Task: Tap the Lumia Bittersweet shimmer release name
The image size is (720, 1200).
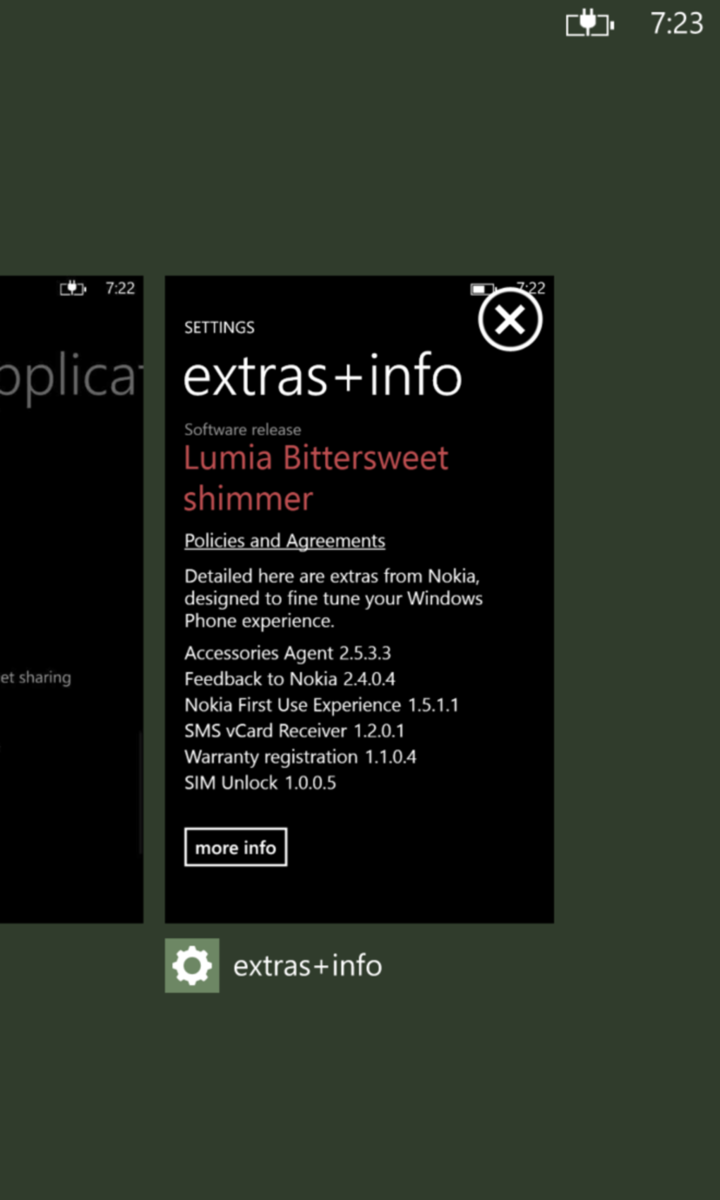Action: pos(315,478)
